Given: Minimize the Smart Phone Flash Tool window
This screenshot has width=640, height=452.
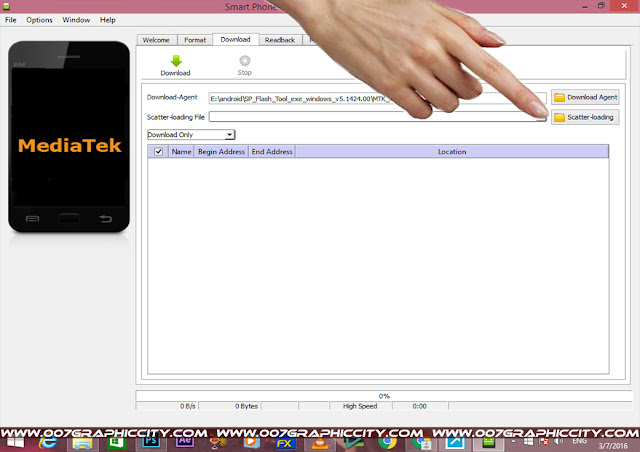Looking at the screenshot, I should click(x=584, y=7).
